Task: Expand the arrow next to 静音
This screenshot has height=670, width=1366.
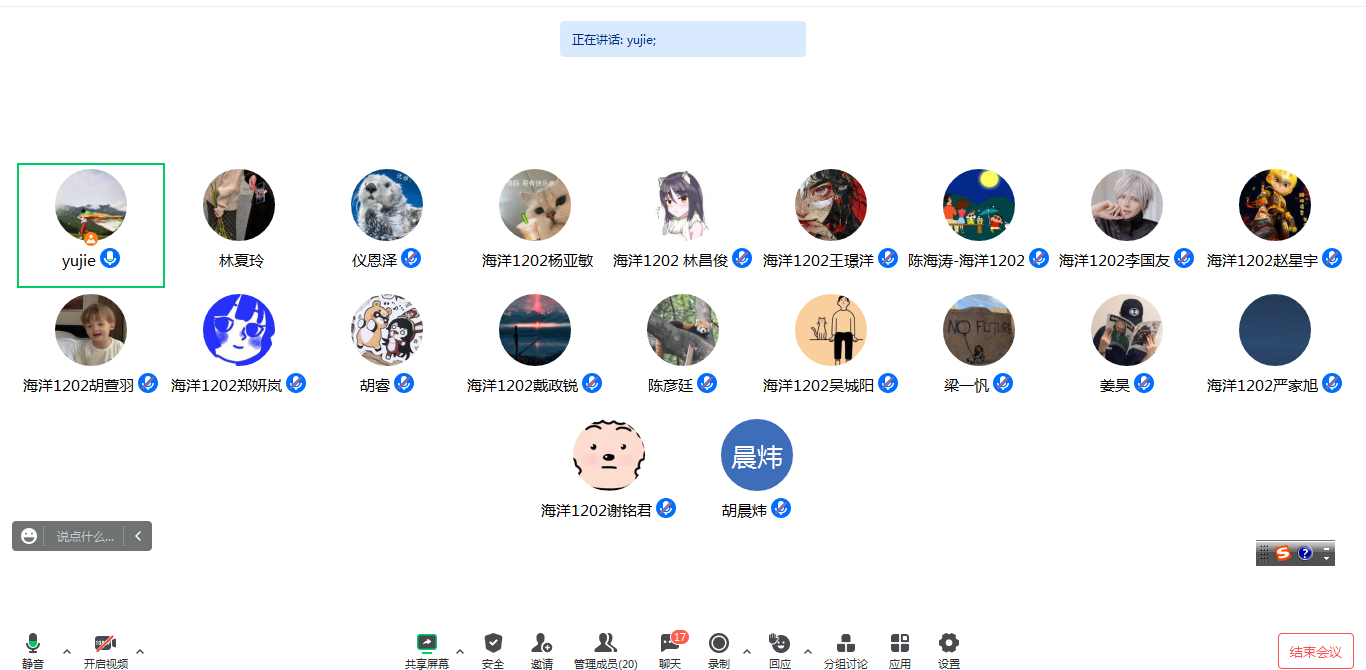Action: (67, 651)
